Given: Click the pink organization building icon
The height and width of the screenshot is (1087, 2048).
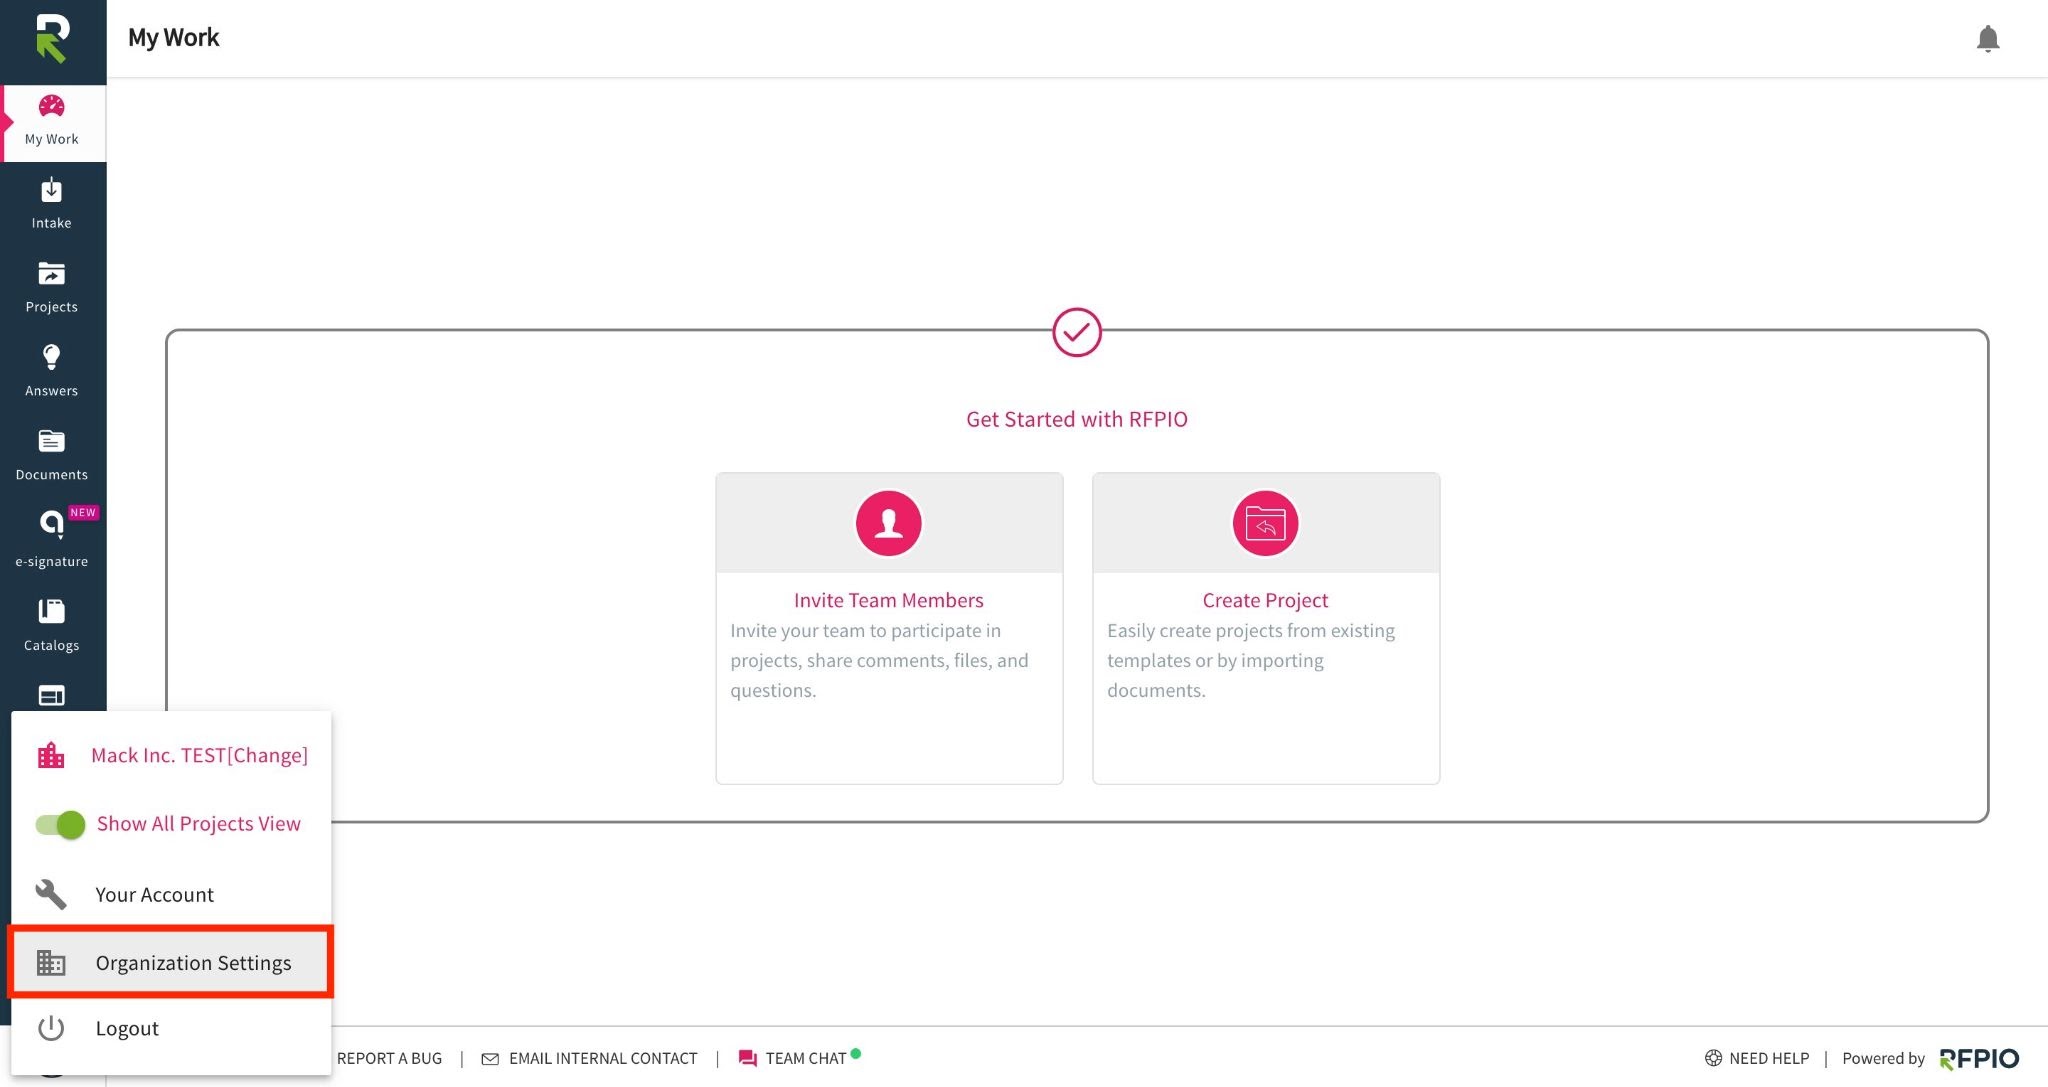Looking at the screenshot, I should pos(51,755).
